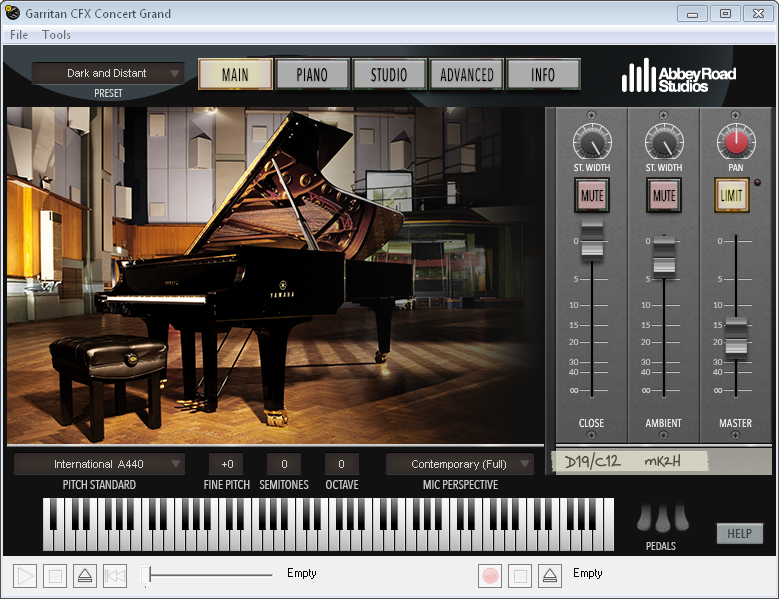This screenshot has height=599, width=779.
Task: Switch to the MAIN tab
Action: tap(235, 75)
